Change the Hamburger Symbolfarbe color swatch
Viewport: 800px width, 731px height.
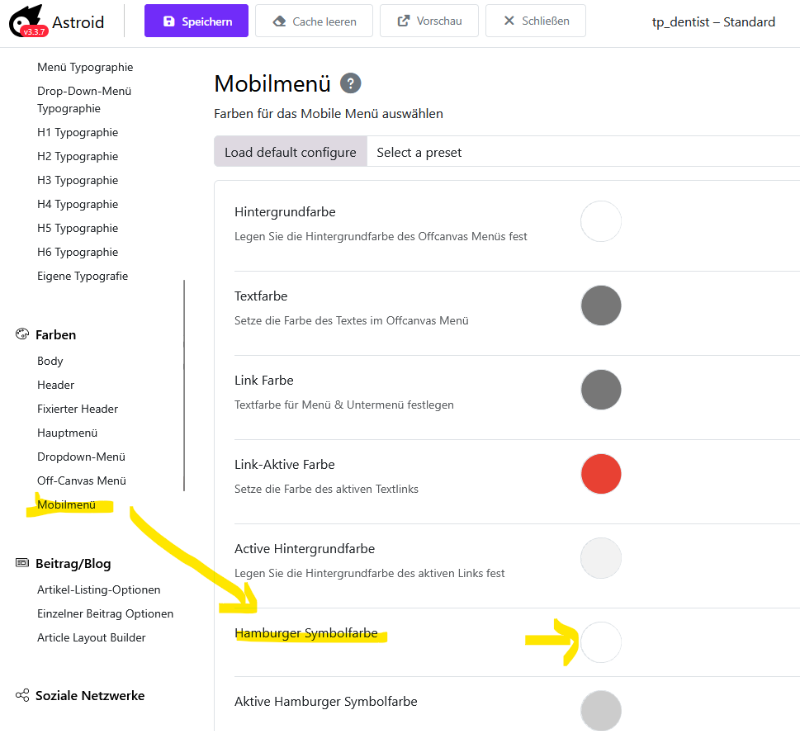[x=601, y=641]
